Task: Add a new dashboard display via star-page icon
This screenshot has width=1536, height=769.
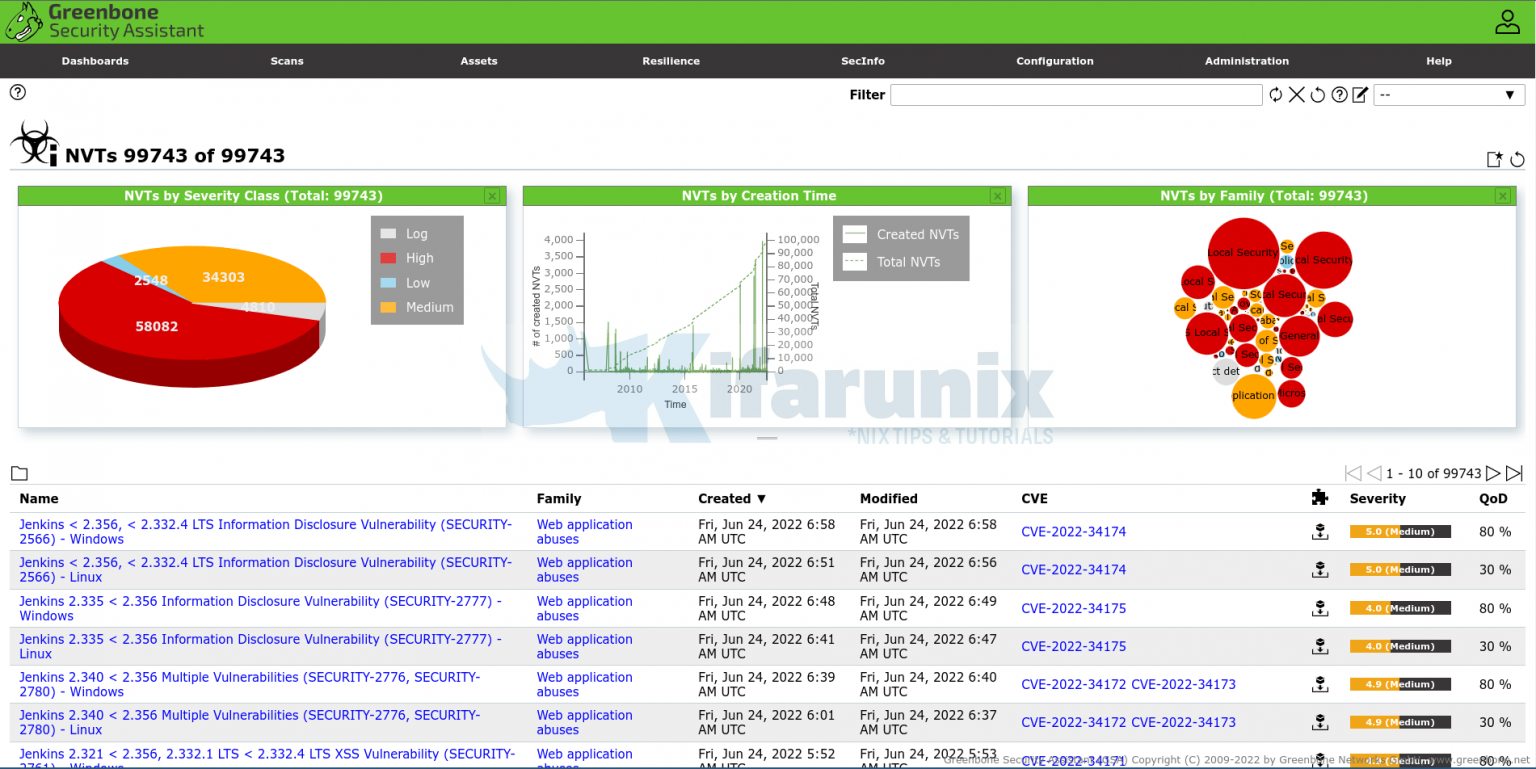Action: pyautogui.click(x=1495, y=160)
